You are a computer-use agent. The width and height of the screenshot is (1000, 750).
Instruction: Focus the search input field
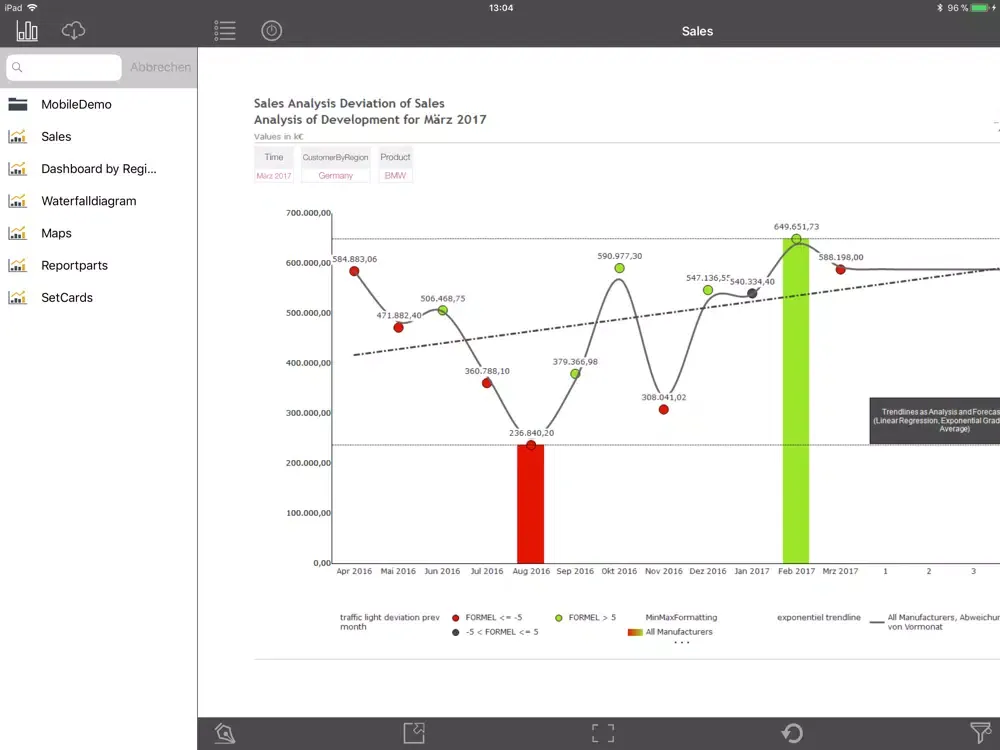(x=64, y=67)
